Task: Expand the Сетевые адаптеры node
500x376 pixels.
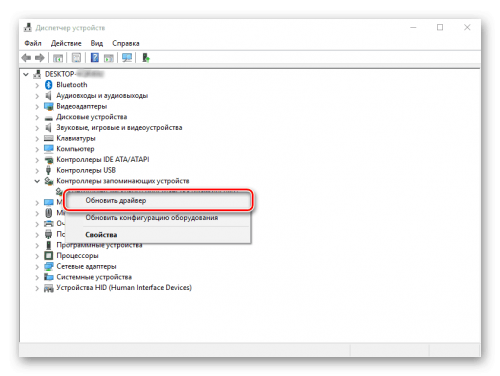Action: tap(37, 267)
